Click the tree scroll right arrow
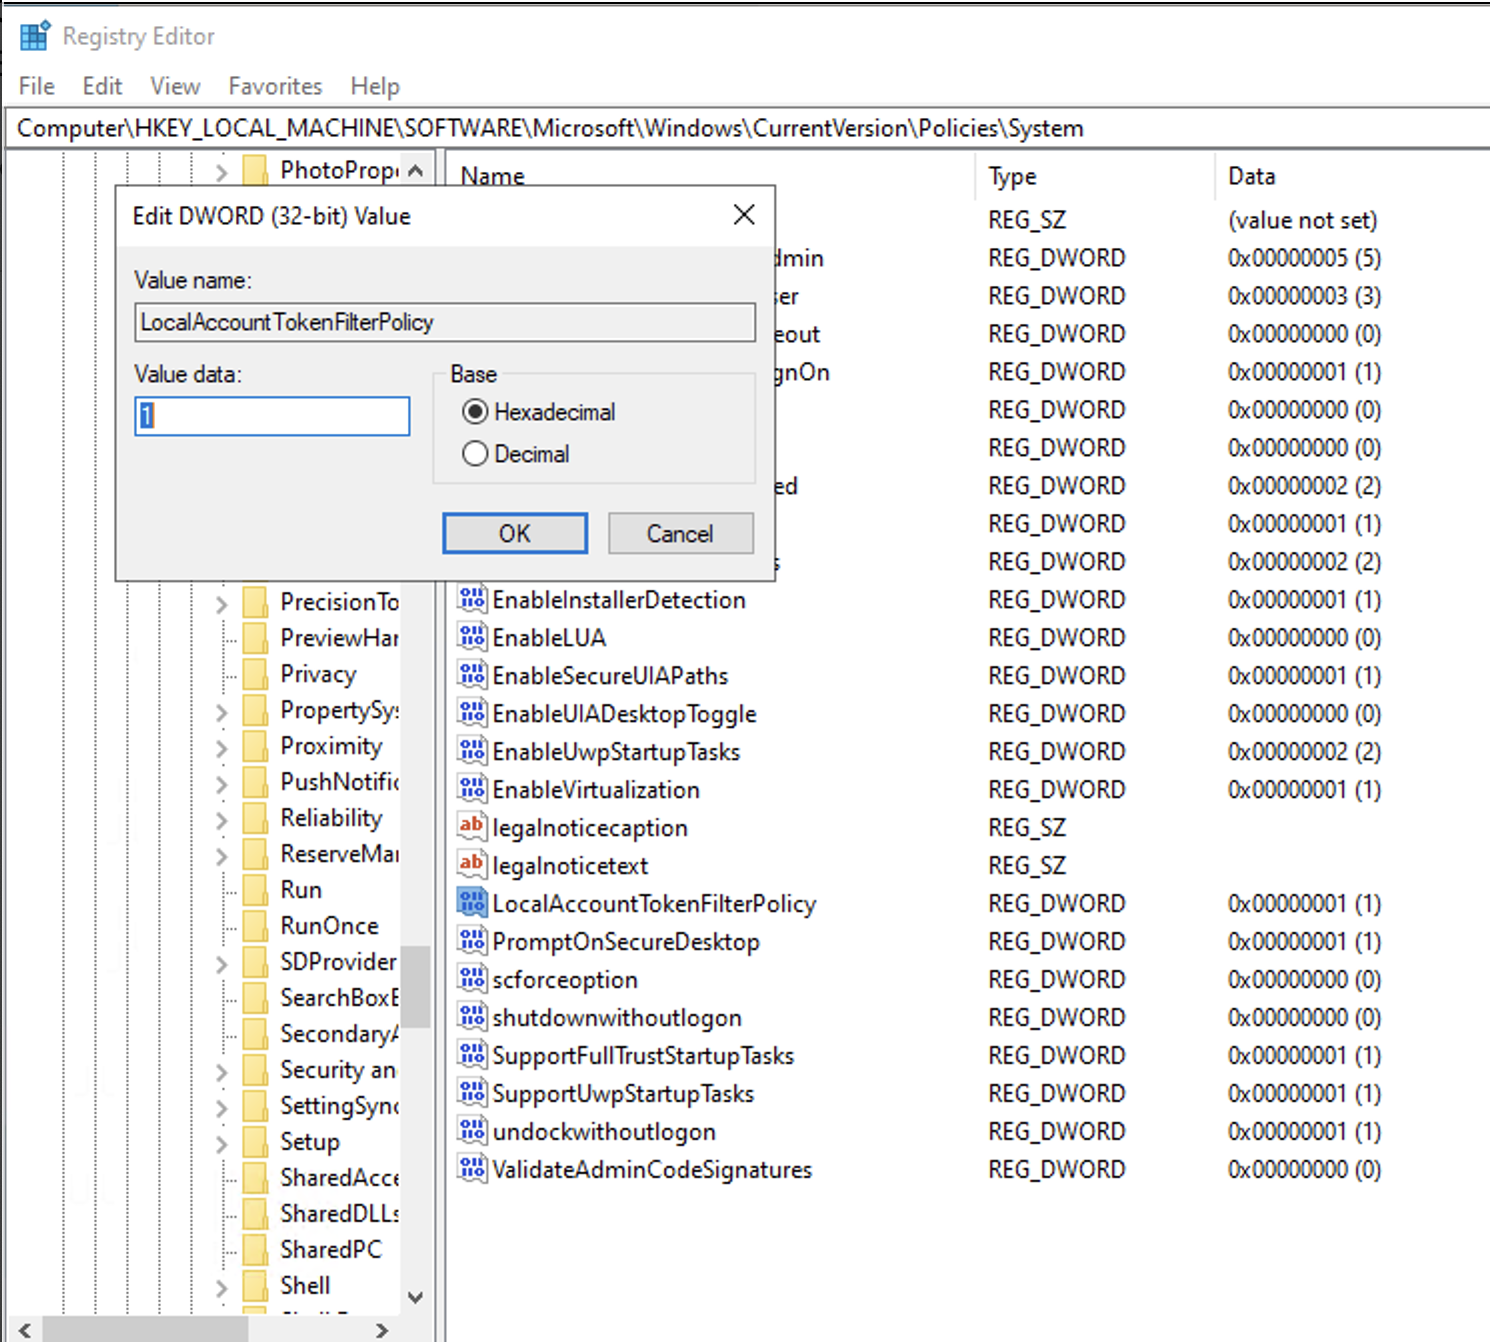This screenshot has height=1342, width=1490. 382,1330
